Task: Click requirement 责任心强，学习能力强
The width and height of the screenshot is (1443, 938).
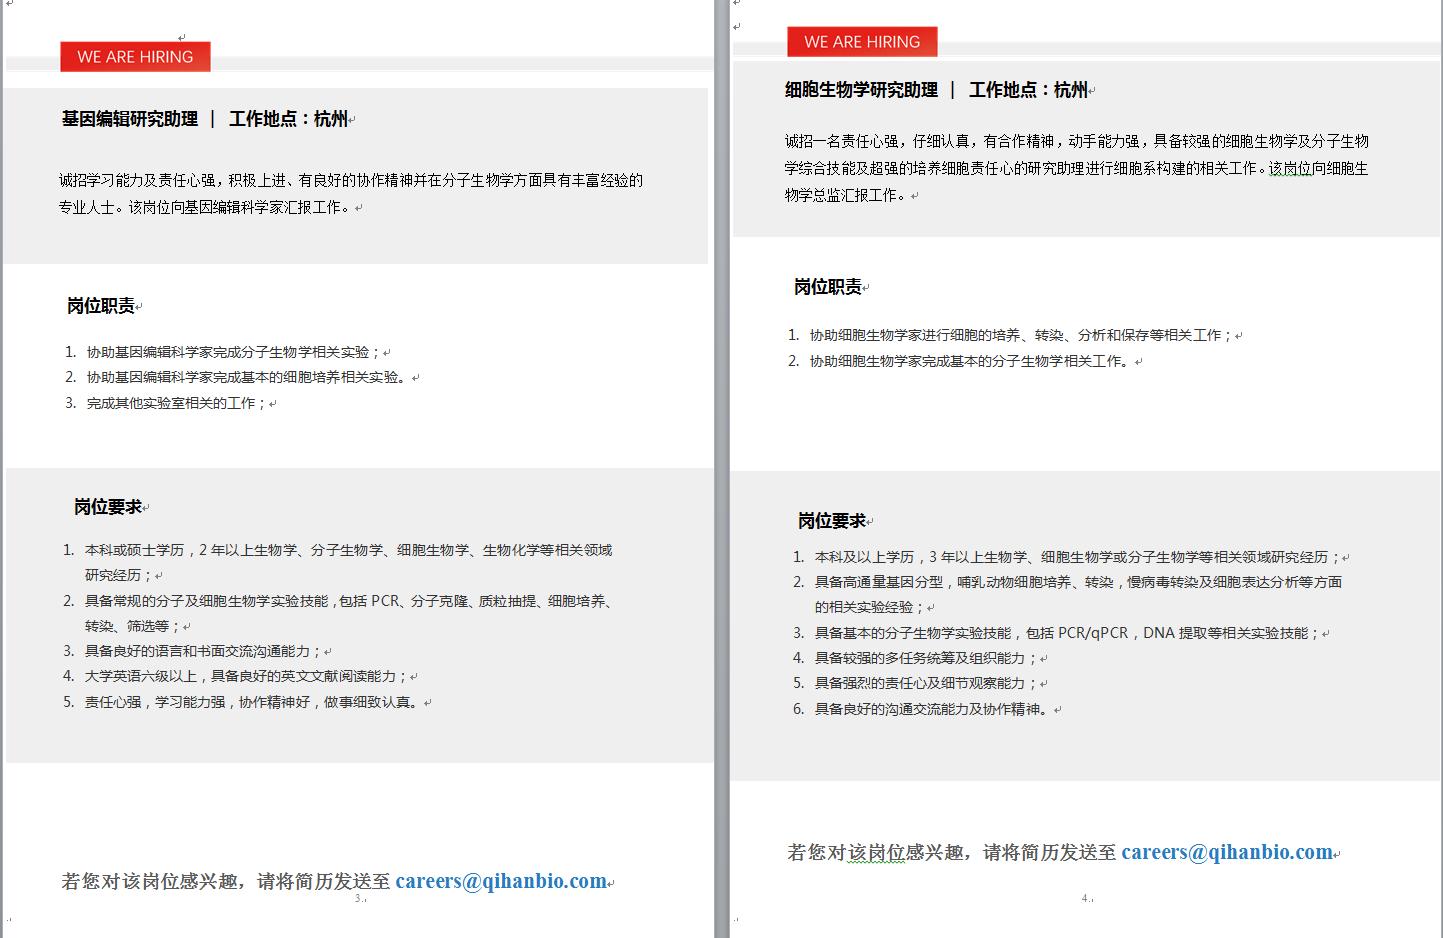Action: pos(253,702)
